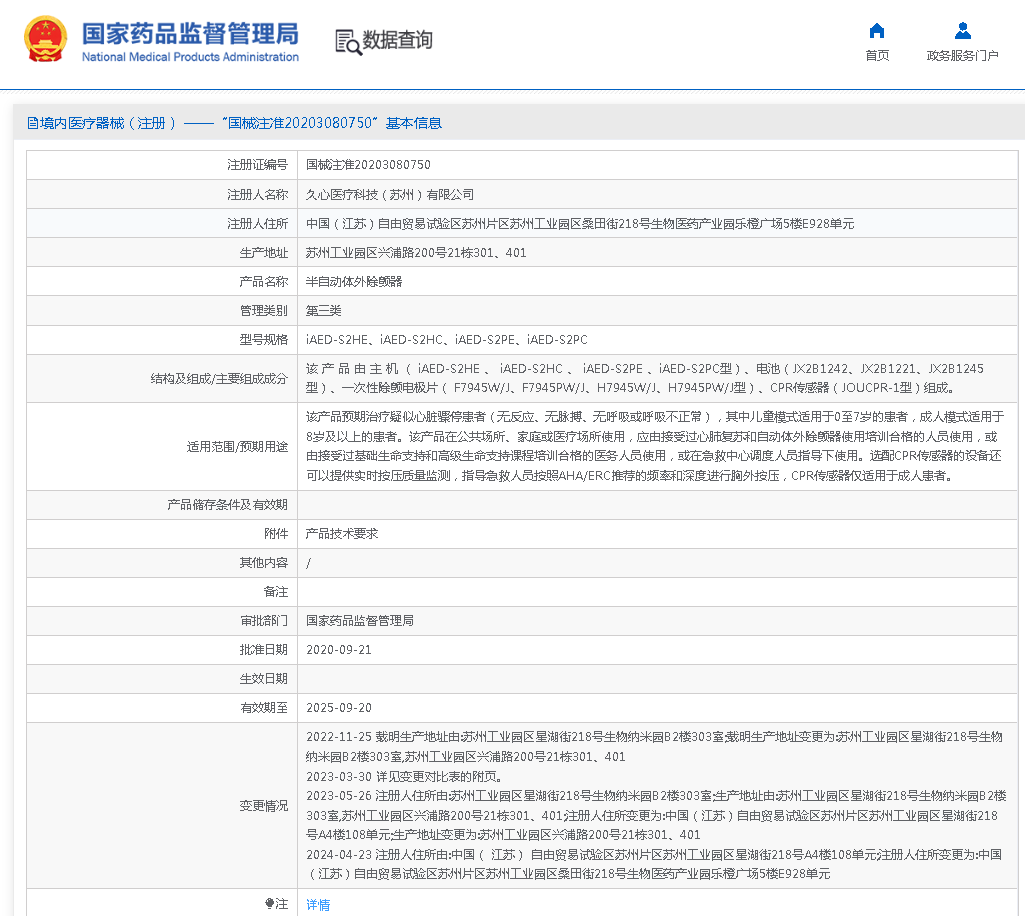Click the 政务服务门户 person icon

tap(962, 30)
